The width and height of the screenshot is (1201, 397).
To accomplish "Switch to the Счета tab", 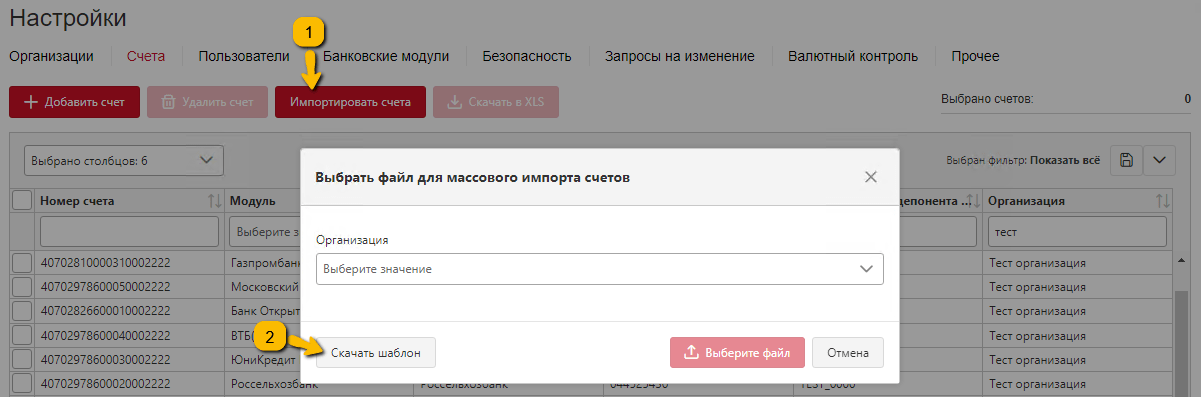I will pyautogui.click(x=146, y=56).
